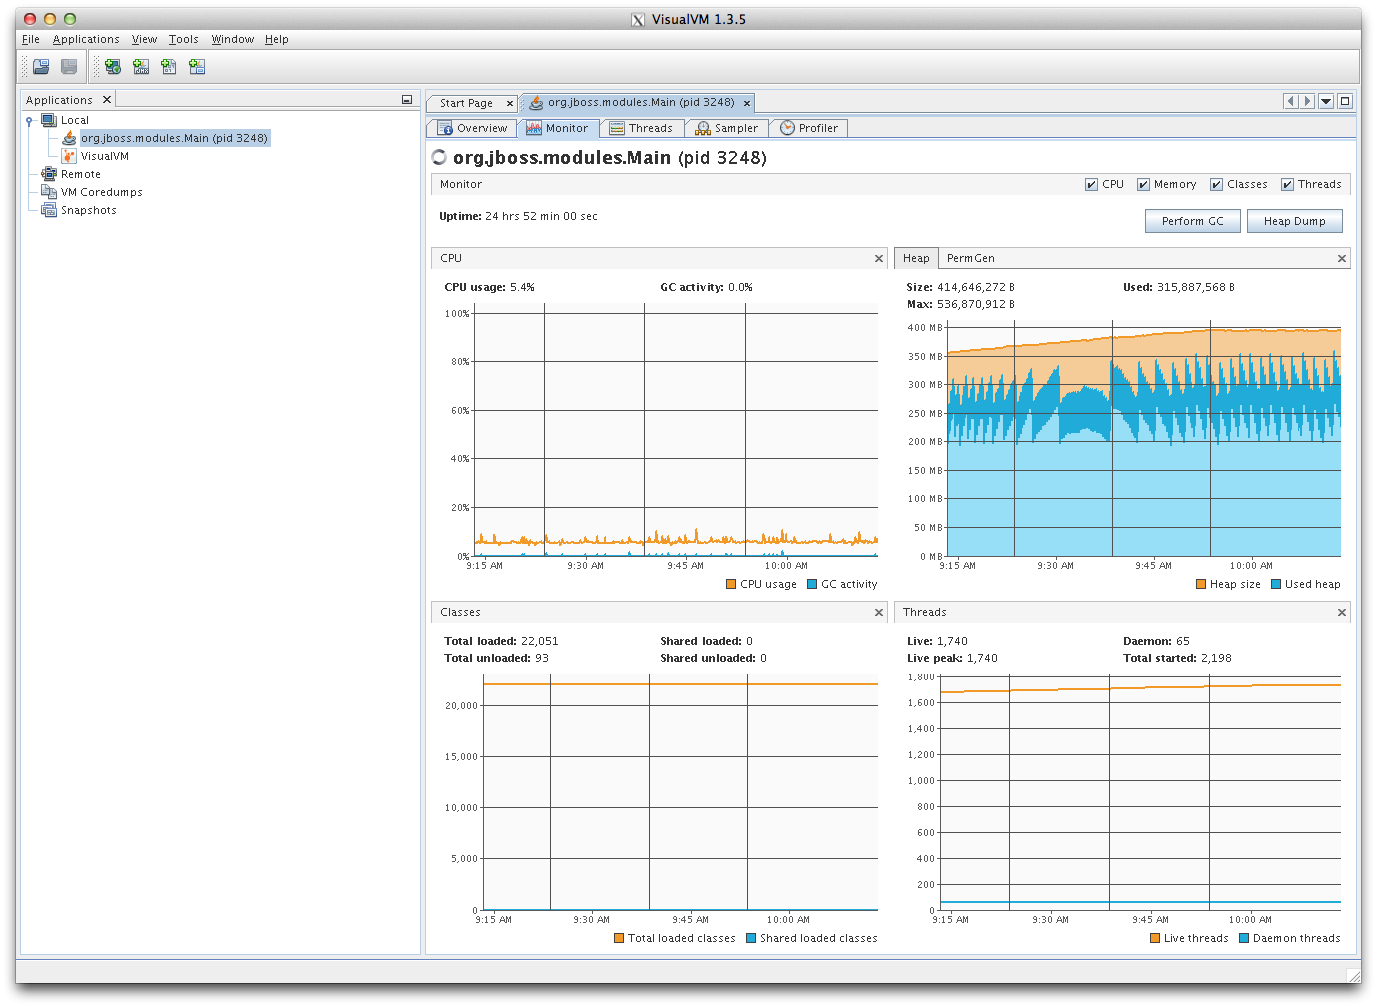Viewport: 1377px width, 1007px height.
Task: Close the org.jboss.modules.Main document tab
Action: click(x=747, y=103)
